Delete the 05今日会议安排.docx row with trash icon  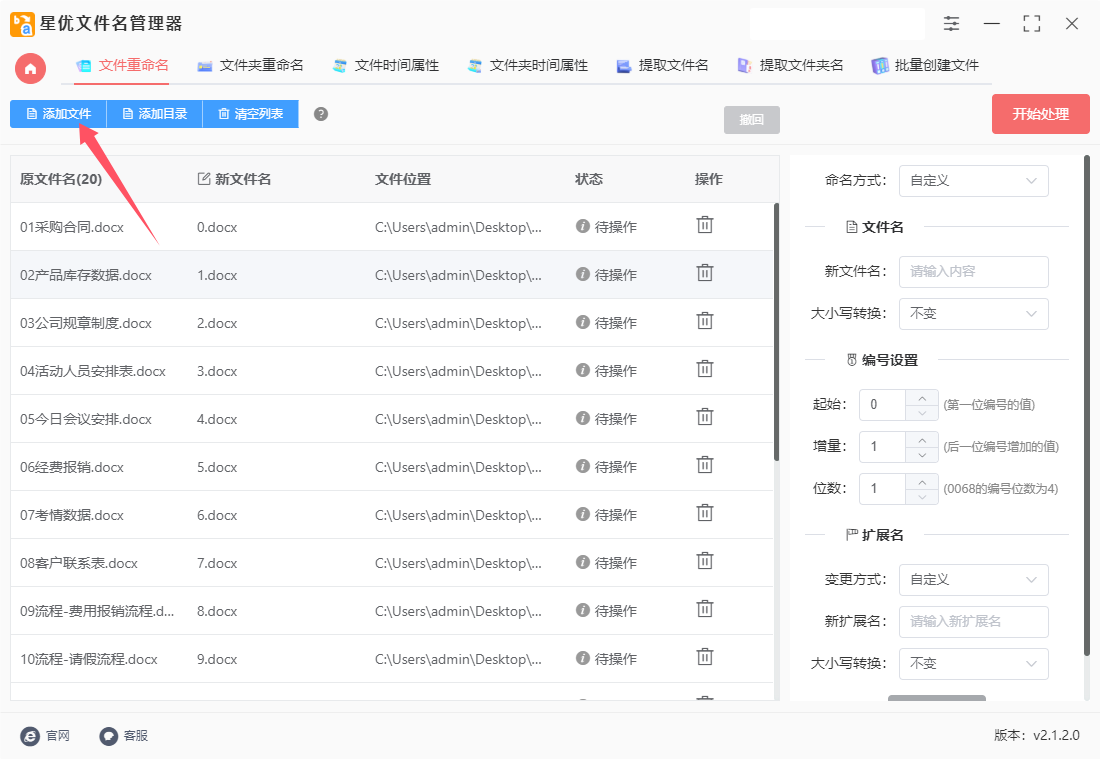click(704, 418)
